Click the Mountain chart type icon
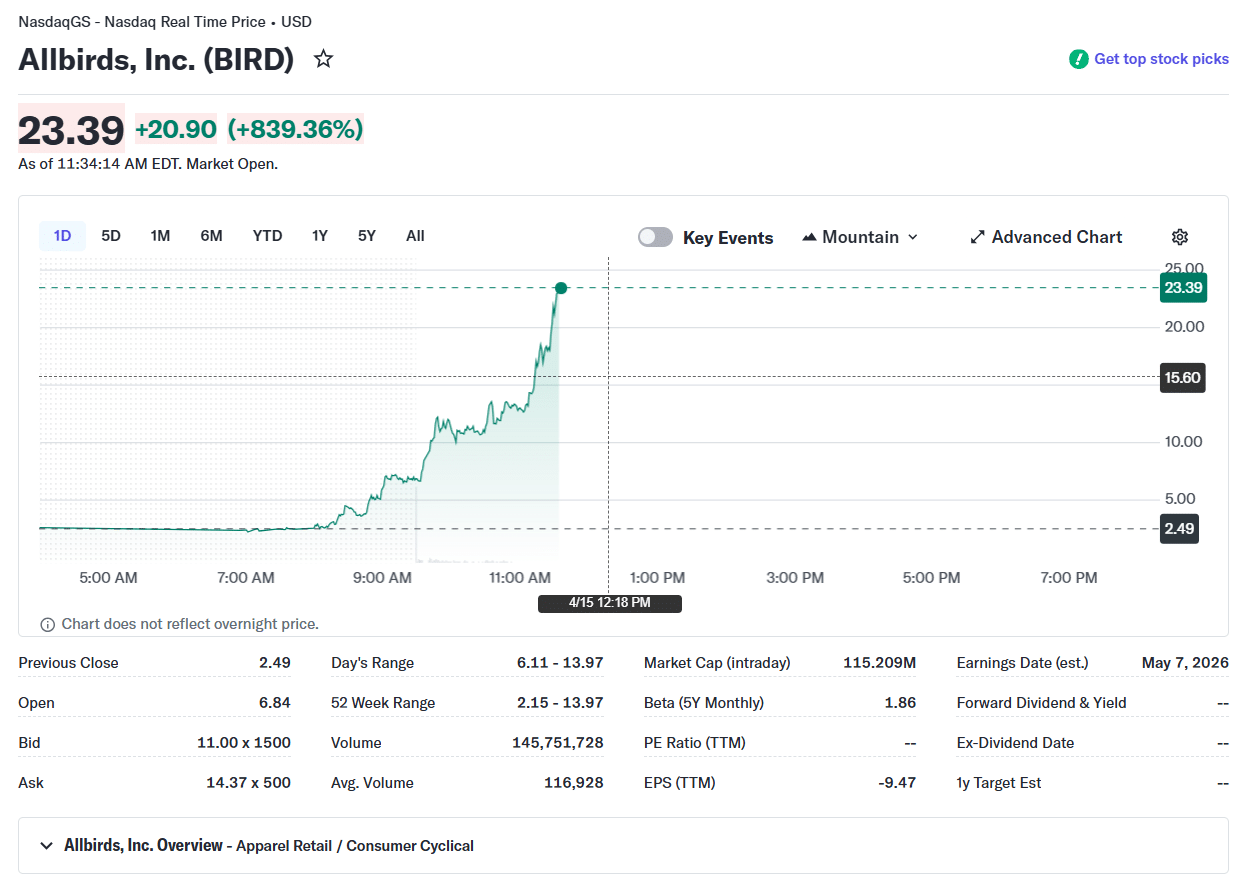This screenshot has width=1253, height=885. click(810, 237)
